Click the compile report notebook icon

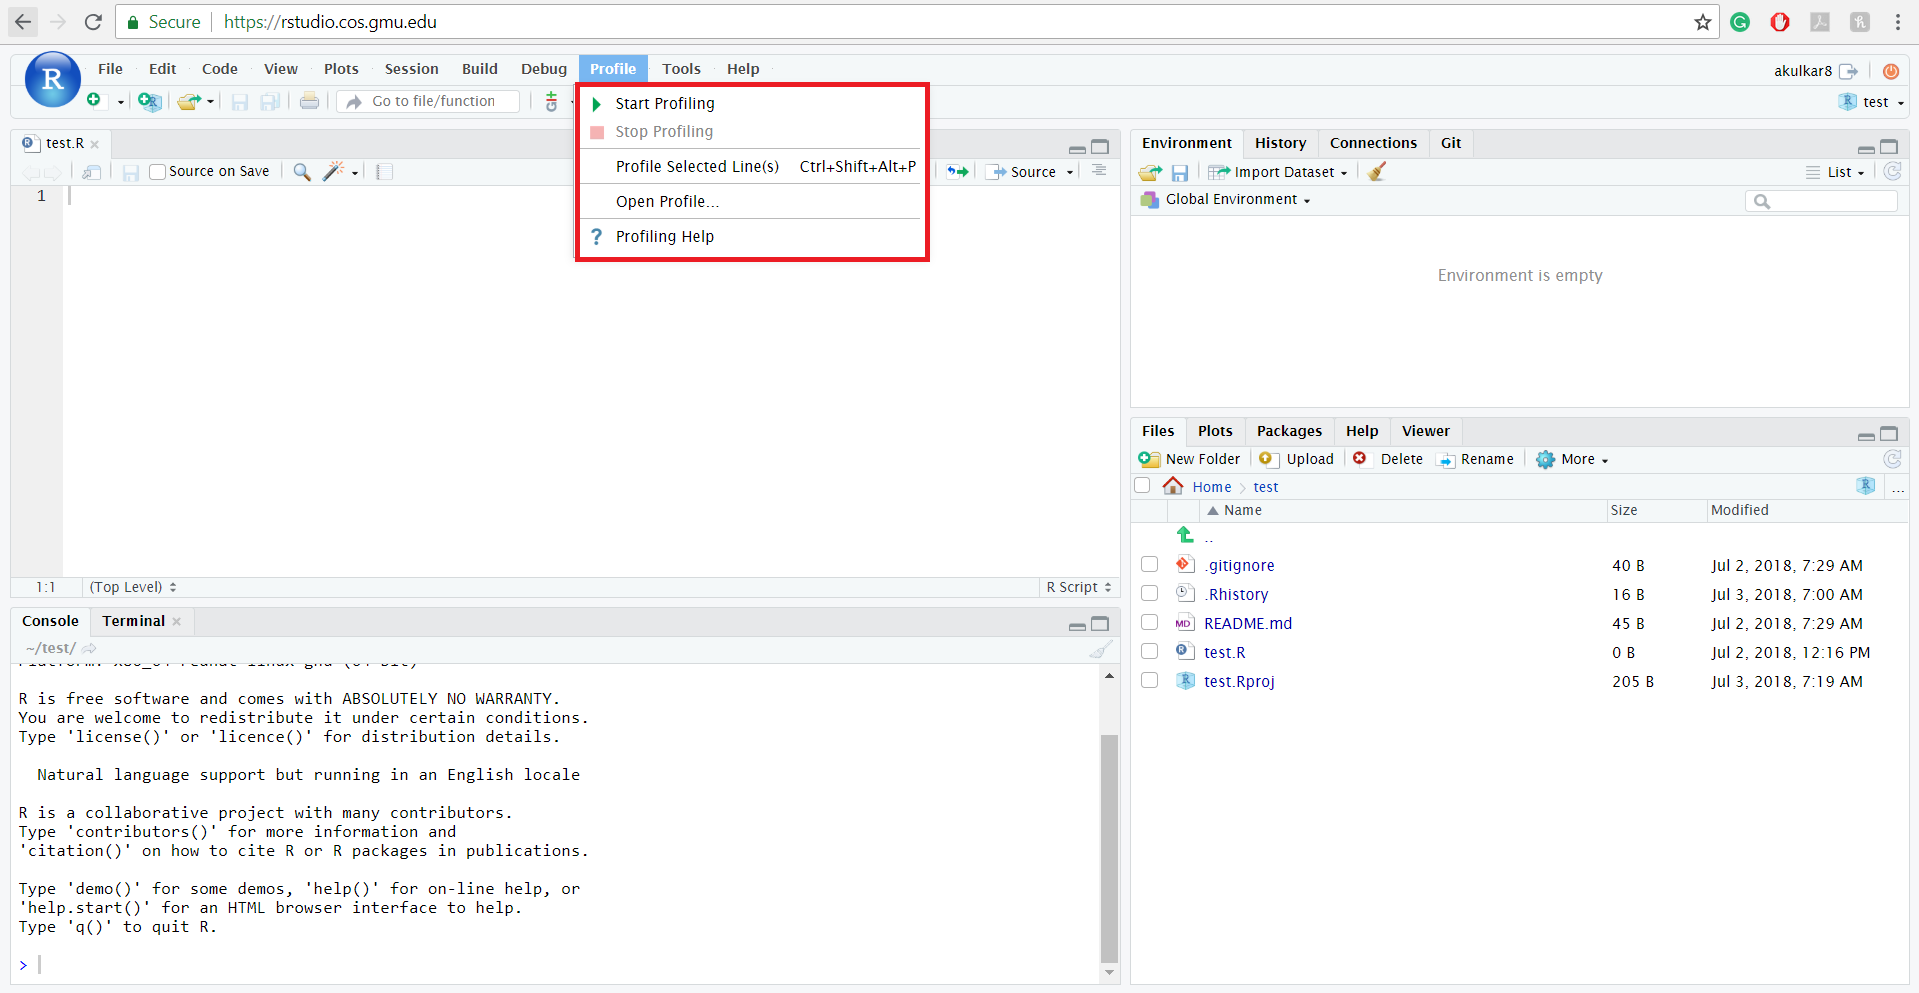coord(384,172)
